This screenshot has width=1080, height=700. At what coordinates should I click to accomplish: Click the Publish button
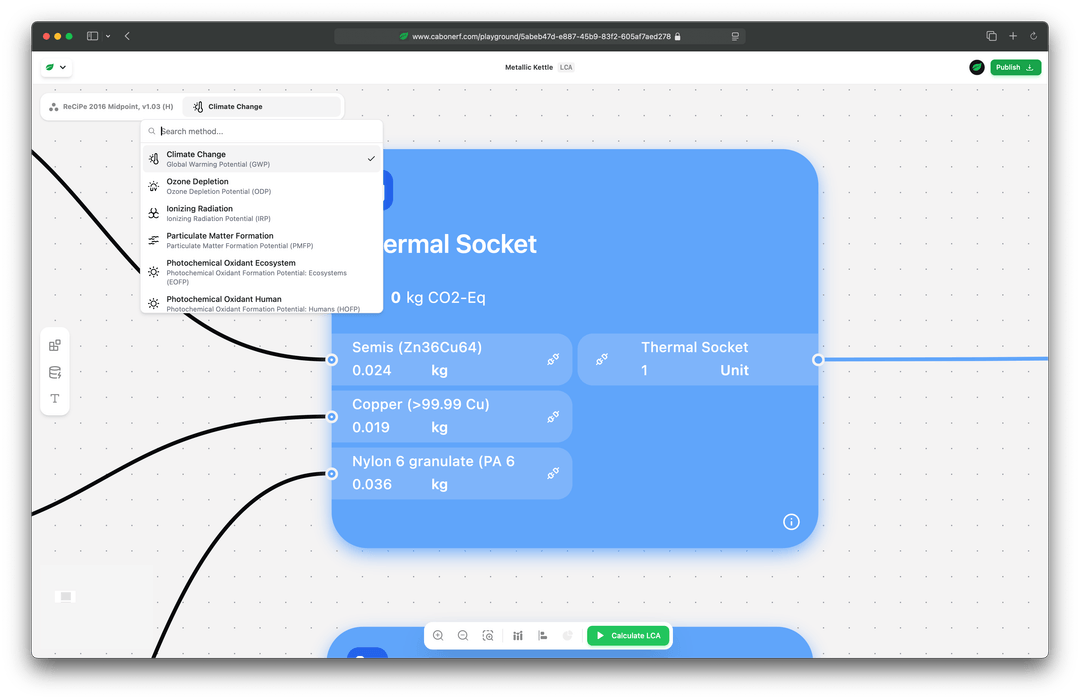tap(1015, 68)
